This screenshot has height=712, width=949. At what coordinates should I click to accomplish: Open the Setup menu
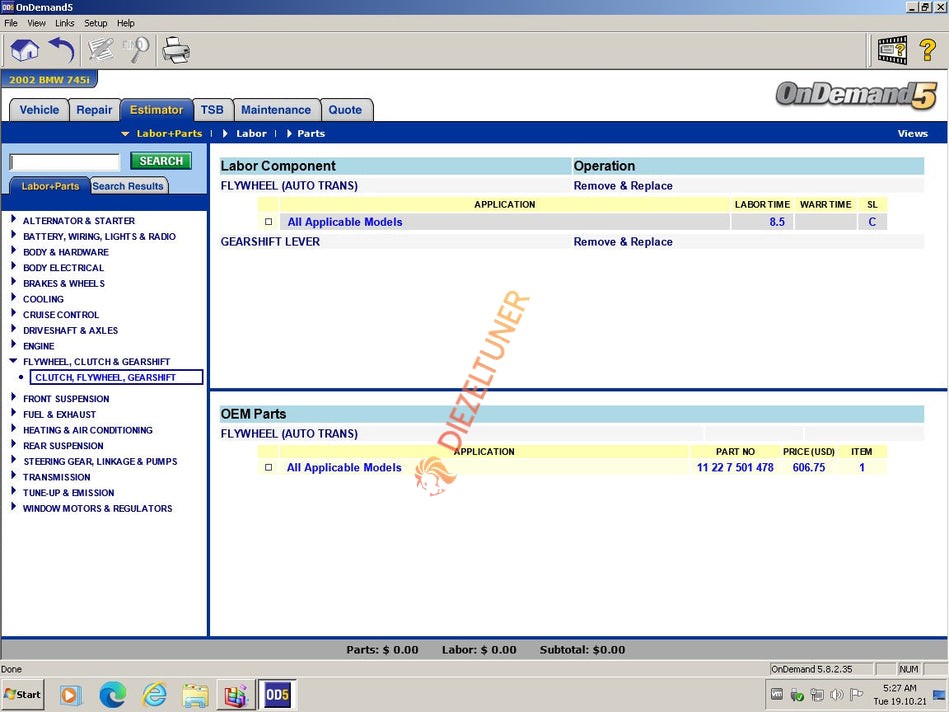pos(95,23)
